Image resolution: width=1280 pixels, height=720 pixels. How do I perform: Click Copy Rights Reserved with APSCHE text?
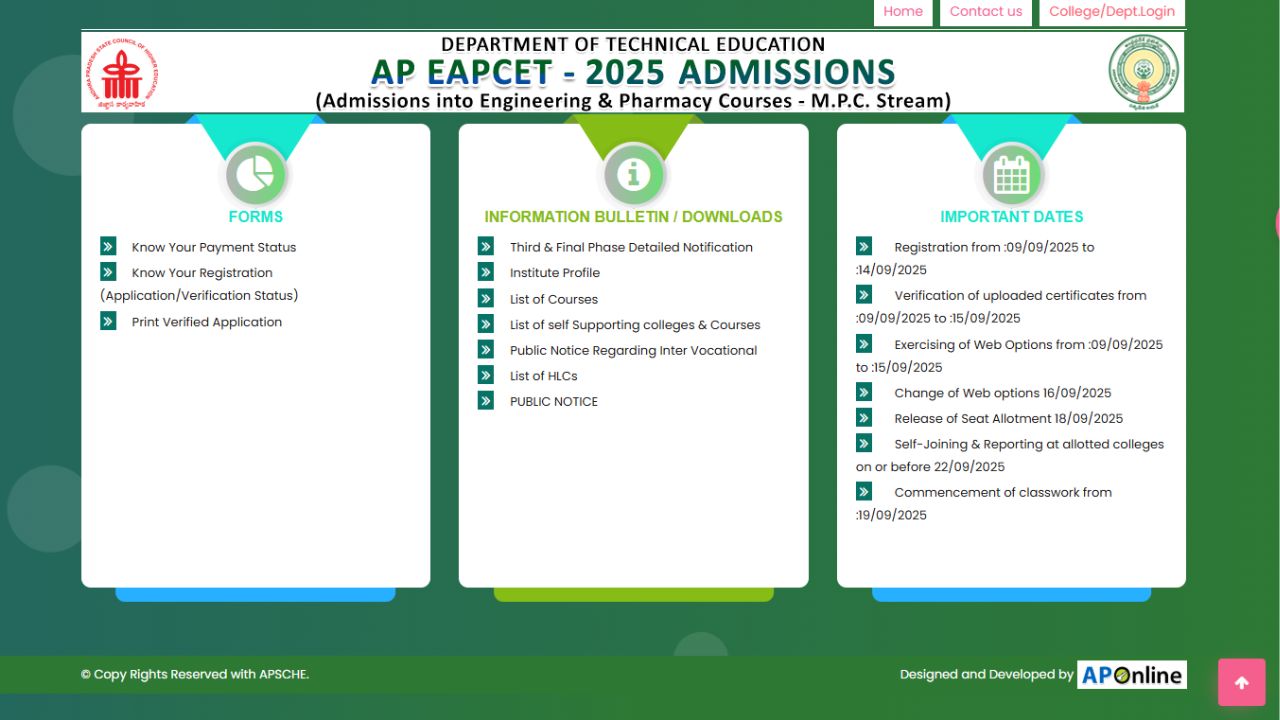point(195,674)
